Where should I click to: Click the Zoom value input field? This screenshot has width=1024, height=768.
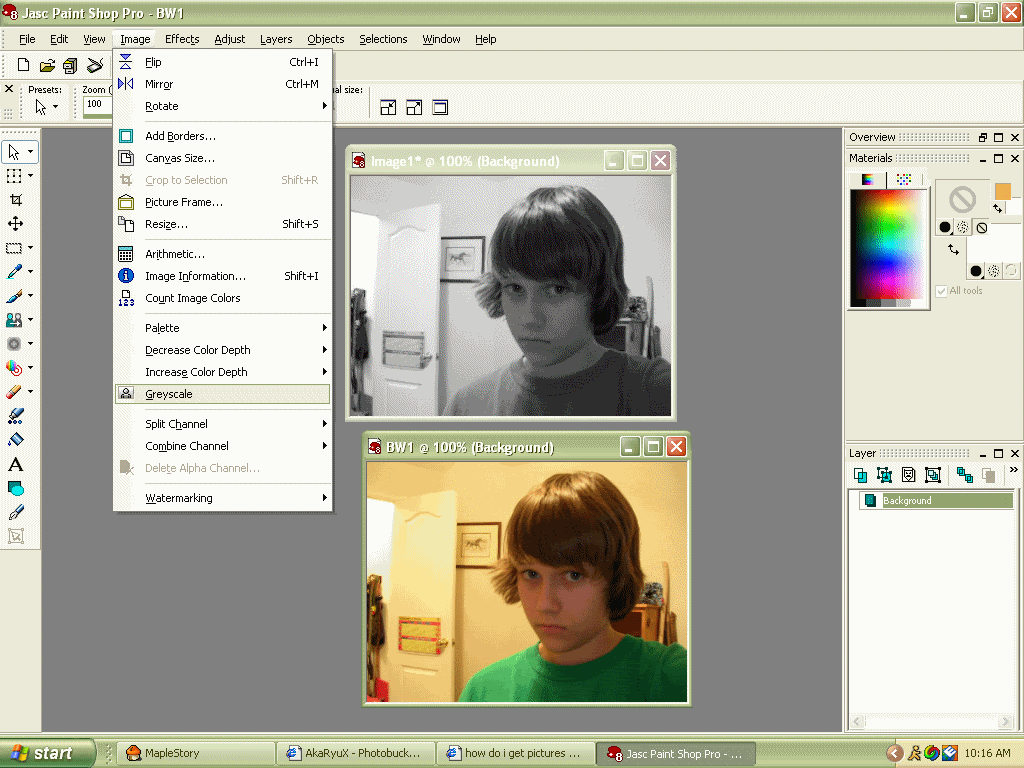(98, 104)
